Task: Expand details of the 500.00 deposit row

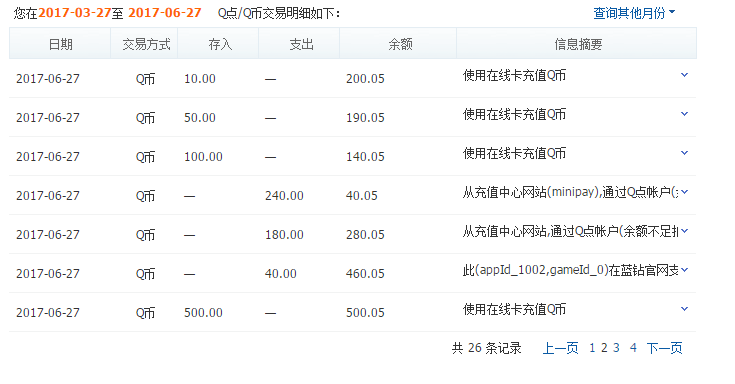Action: (x=684, y=309)
